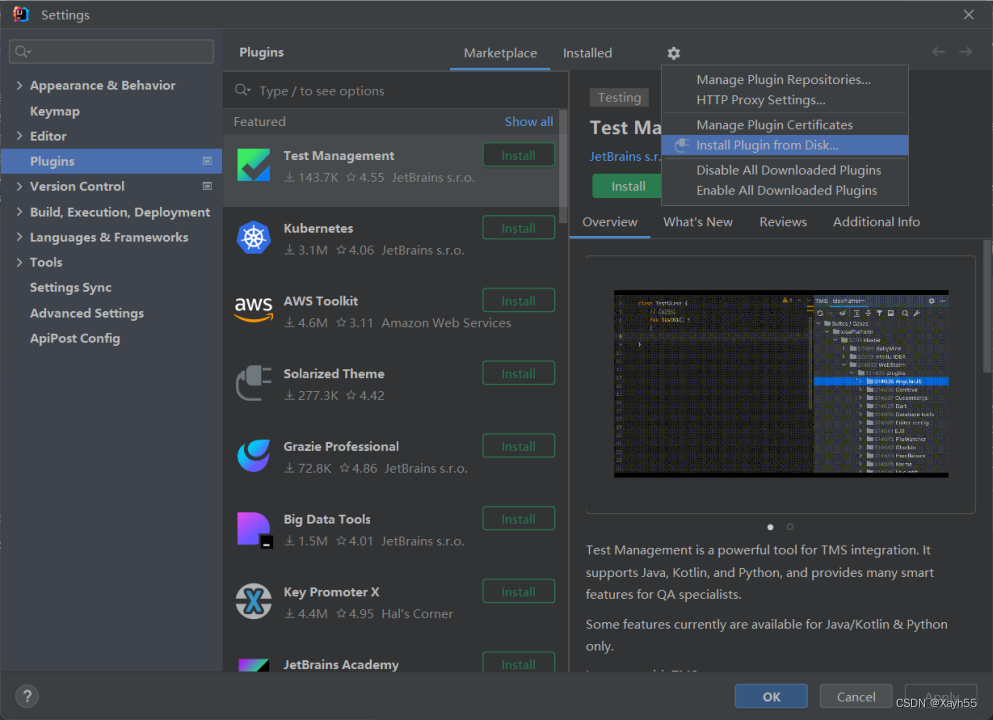Expand Appearance & Behavior settings

pyautogui.click(x=19, y=85)
